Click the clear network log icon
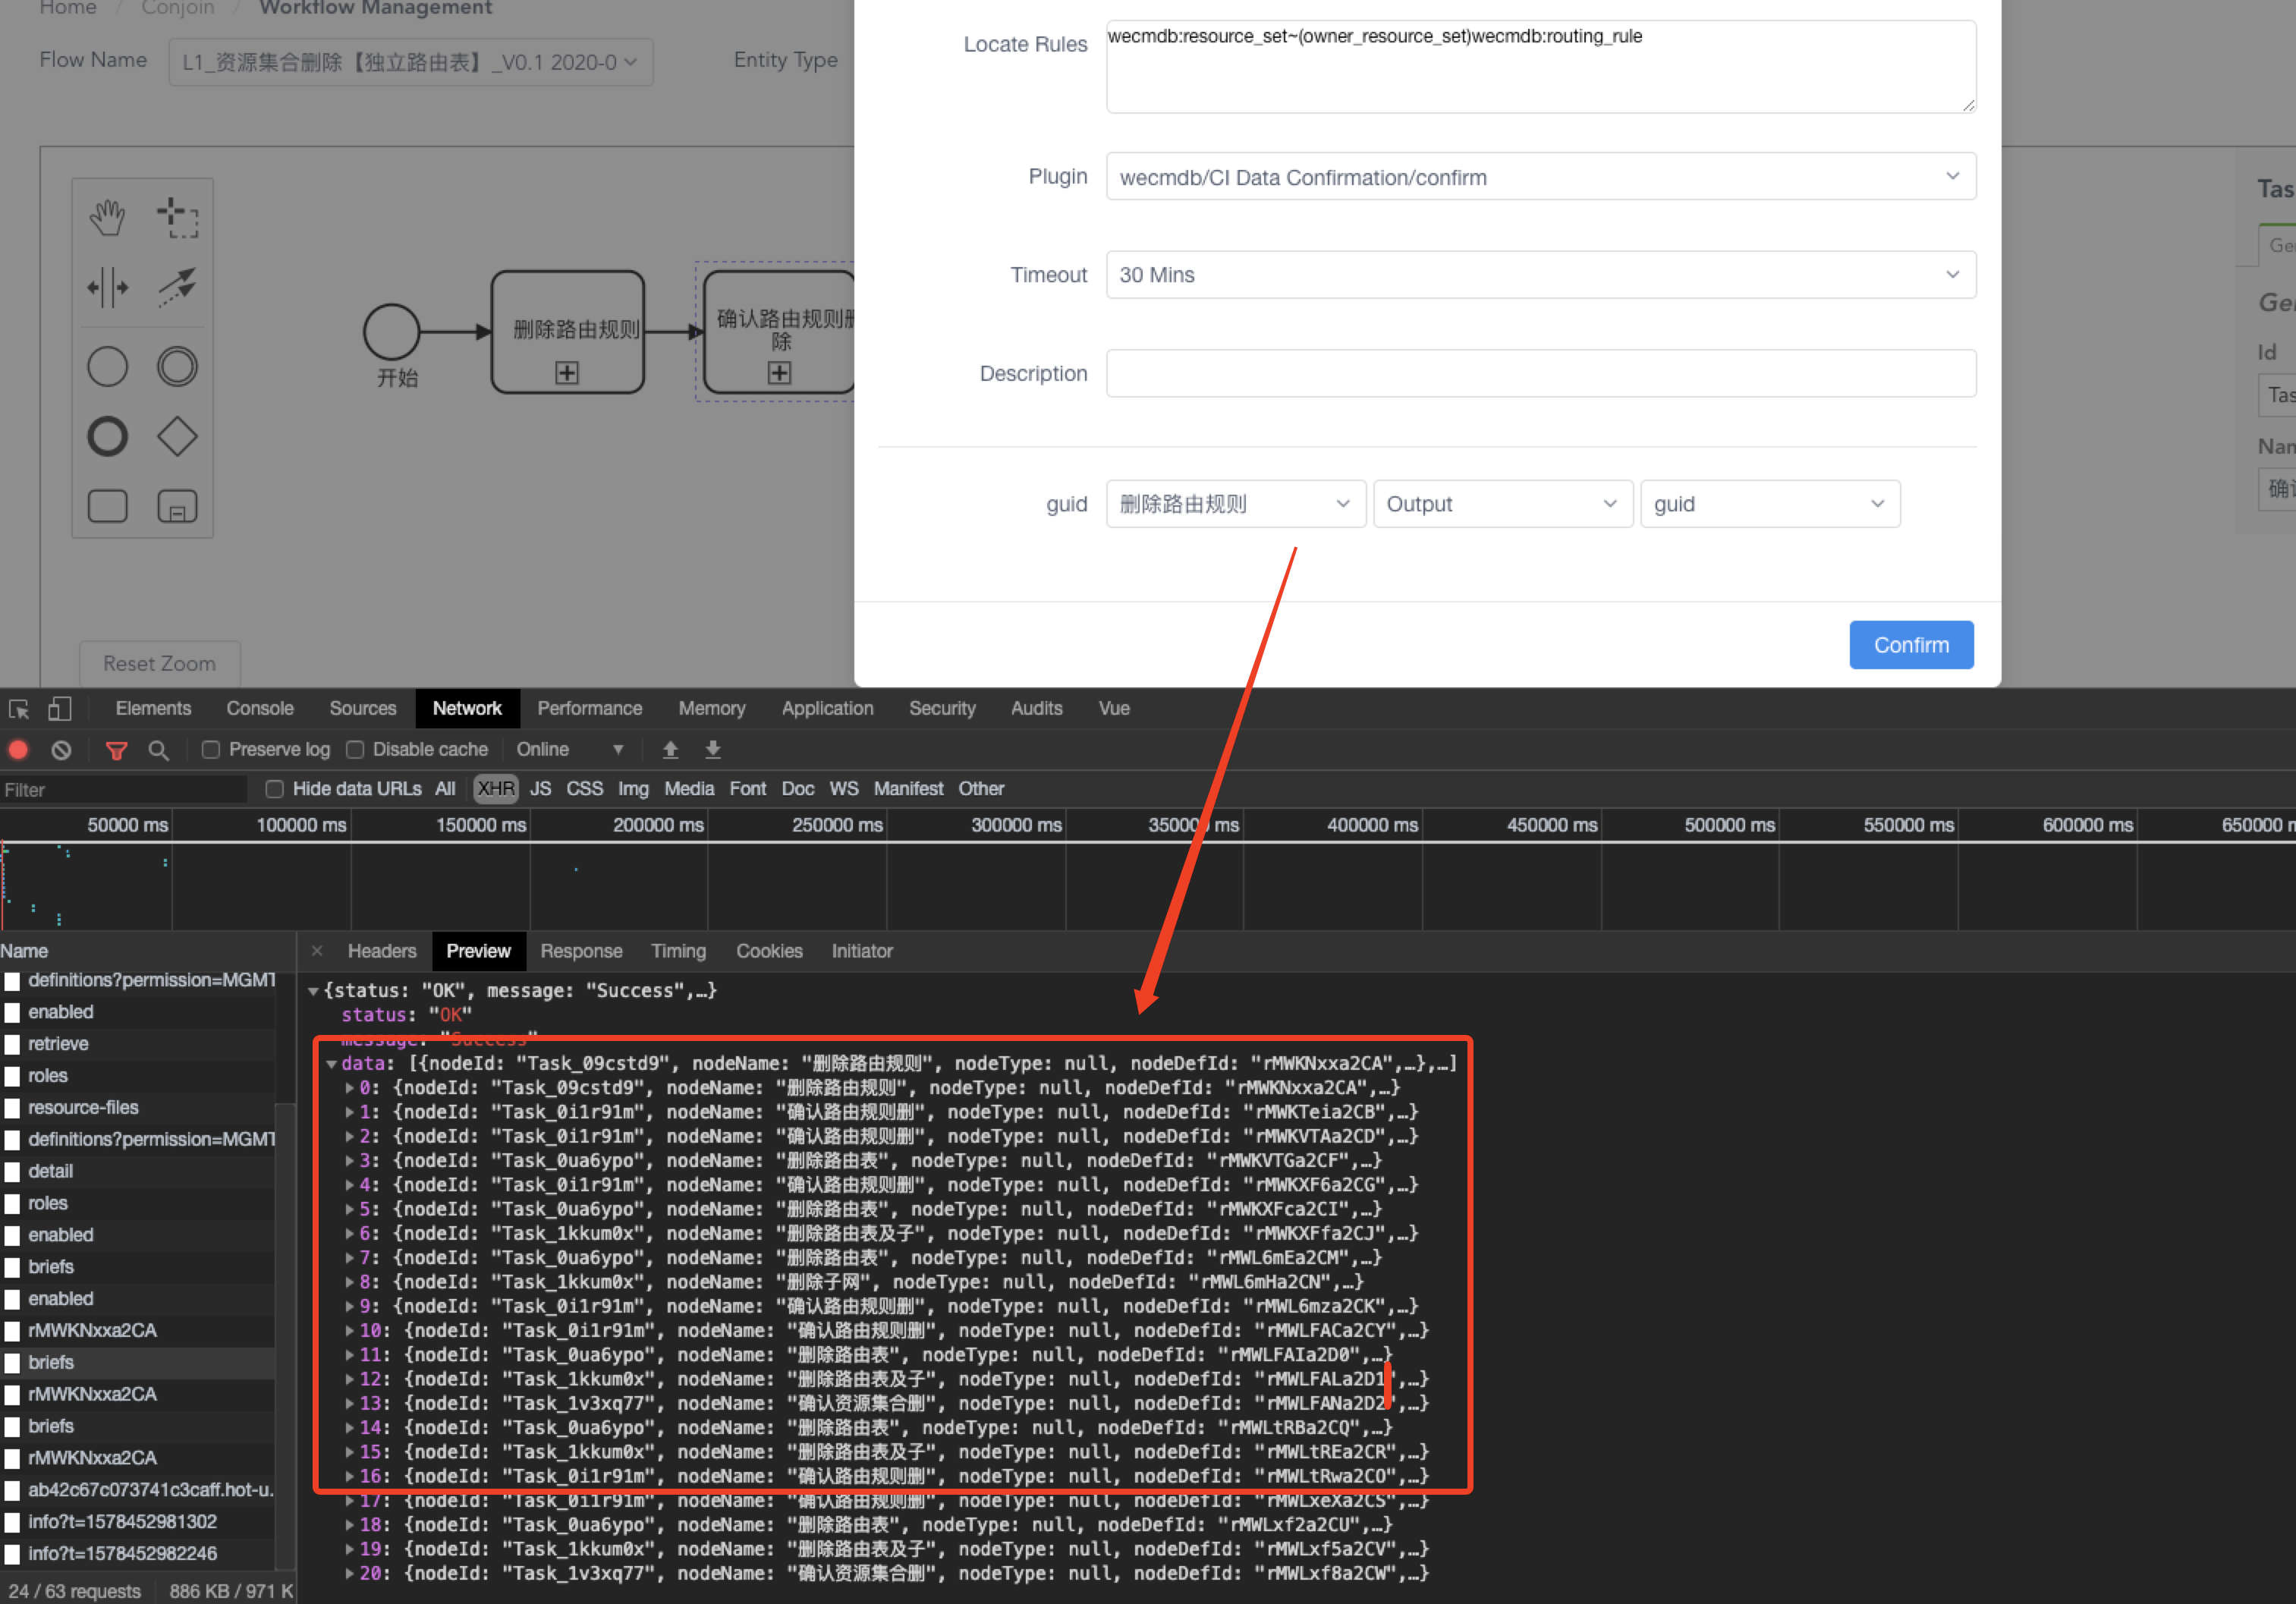 (61, 749)
